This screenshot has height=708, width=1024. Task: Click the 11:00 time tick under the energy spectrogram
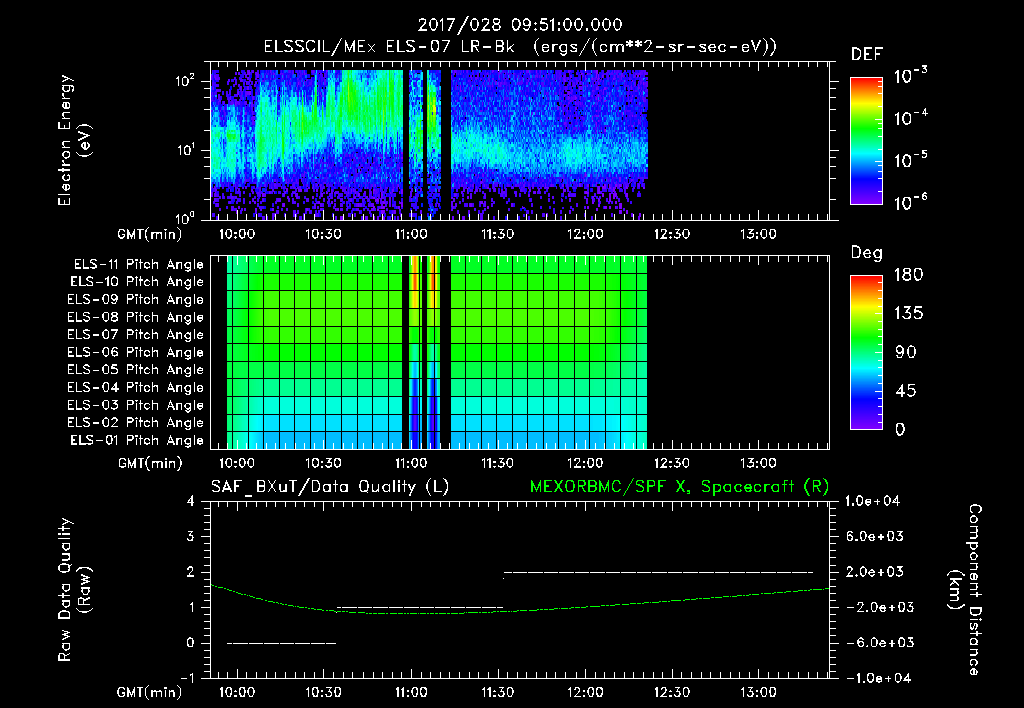click(411, 234)
